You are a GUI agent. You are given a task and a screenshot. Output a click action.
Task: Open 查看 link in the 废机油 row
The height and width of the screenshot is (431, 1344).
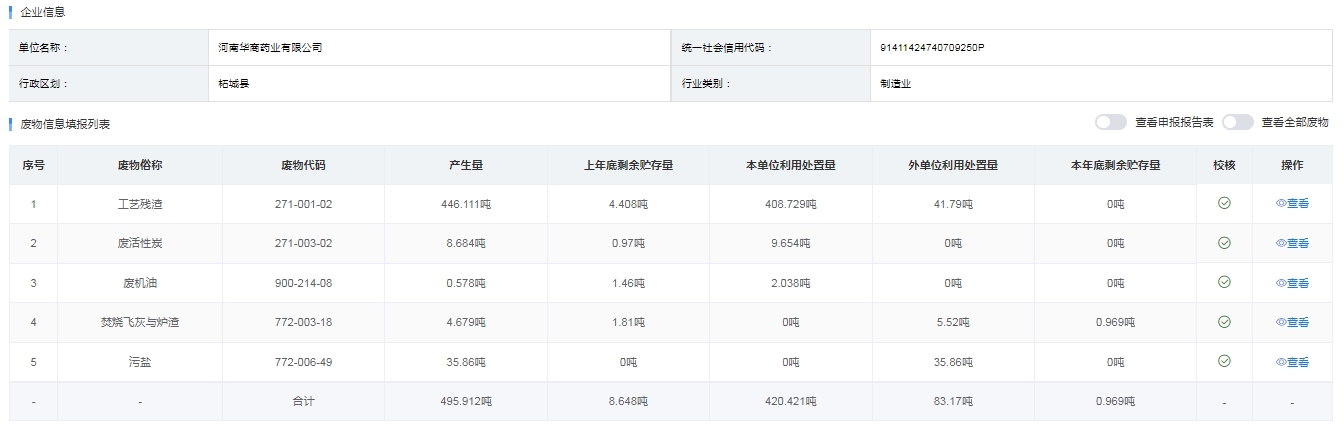[1292, 283]
